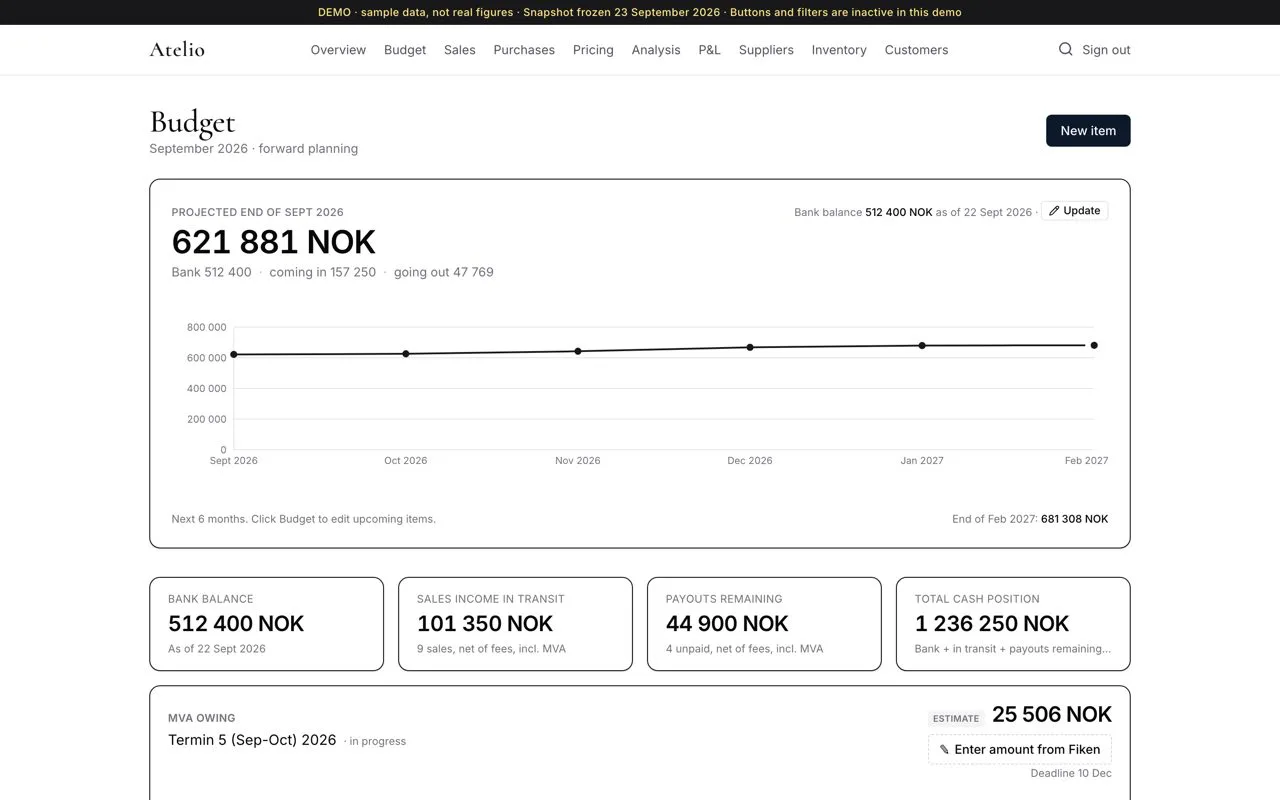Select the Sept 2026 chart data point

(234, 354)
